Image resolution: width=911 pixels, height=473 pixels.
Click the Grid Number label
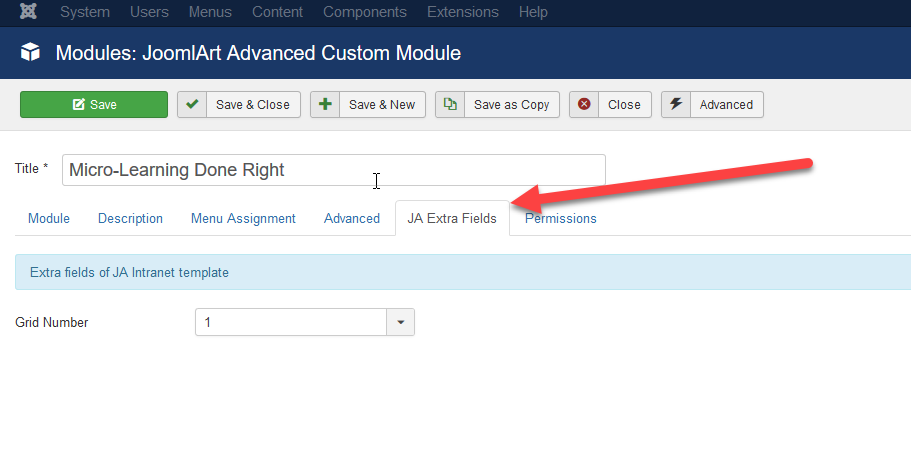tap(52, 322)
